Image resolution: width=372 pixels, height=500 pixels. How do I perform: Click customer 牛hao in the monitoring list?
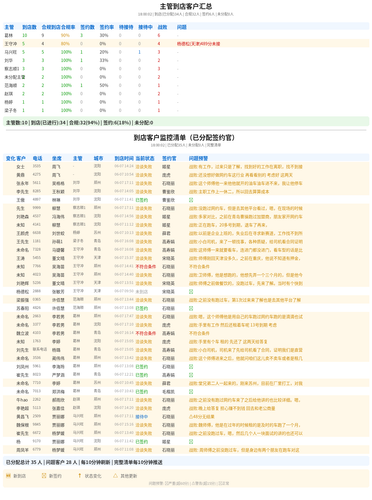point(22,400)
